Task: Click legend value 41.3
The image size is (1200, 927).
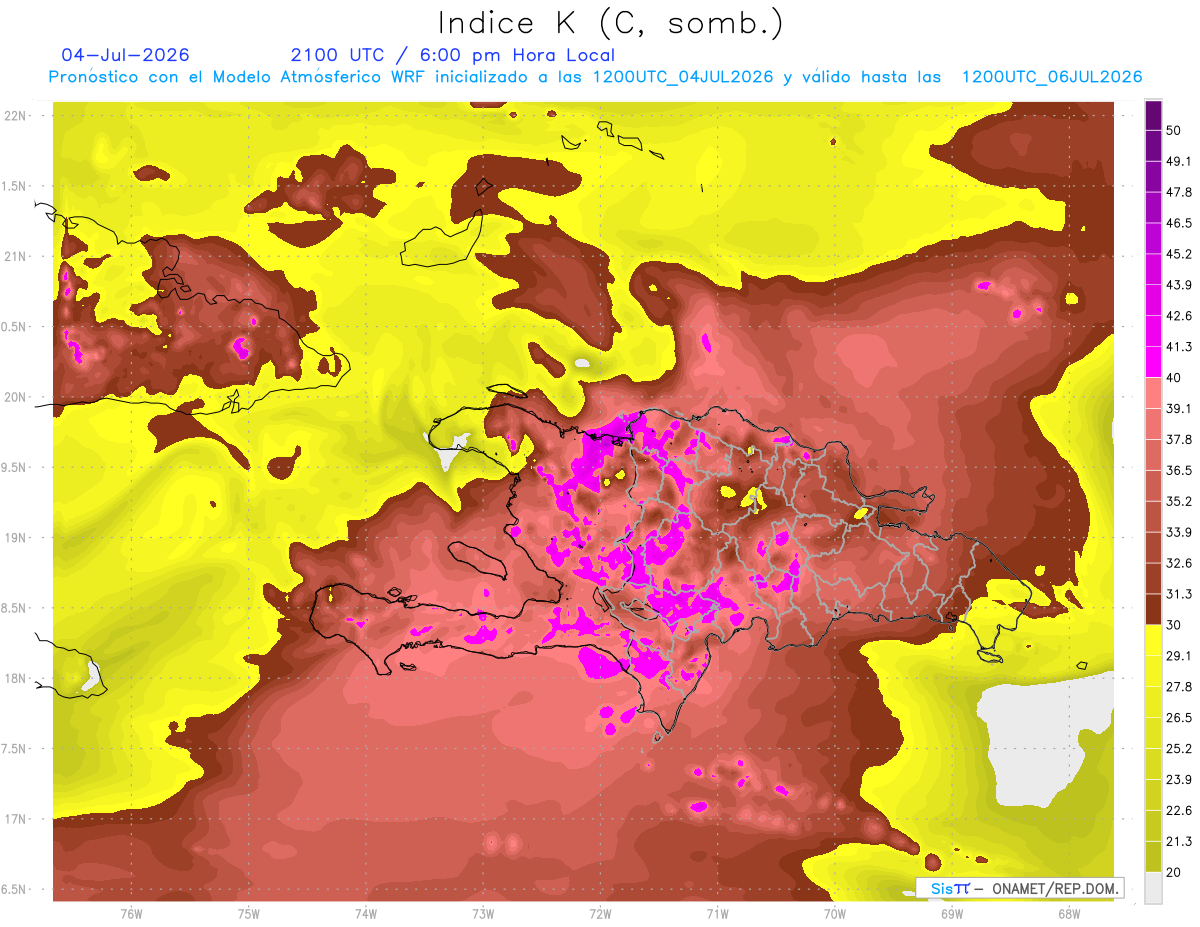Action: pos(1179,347)
